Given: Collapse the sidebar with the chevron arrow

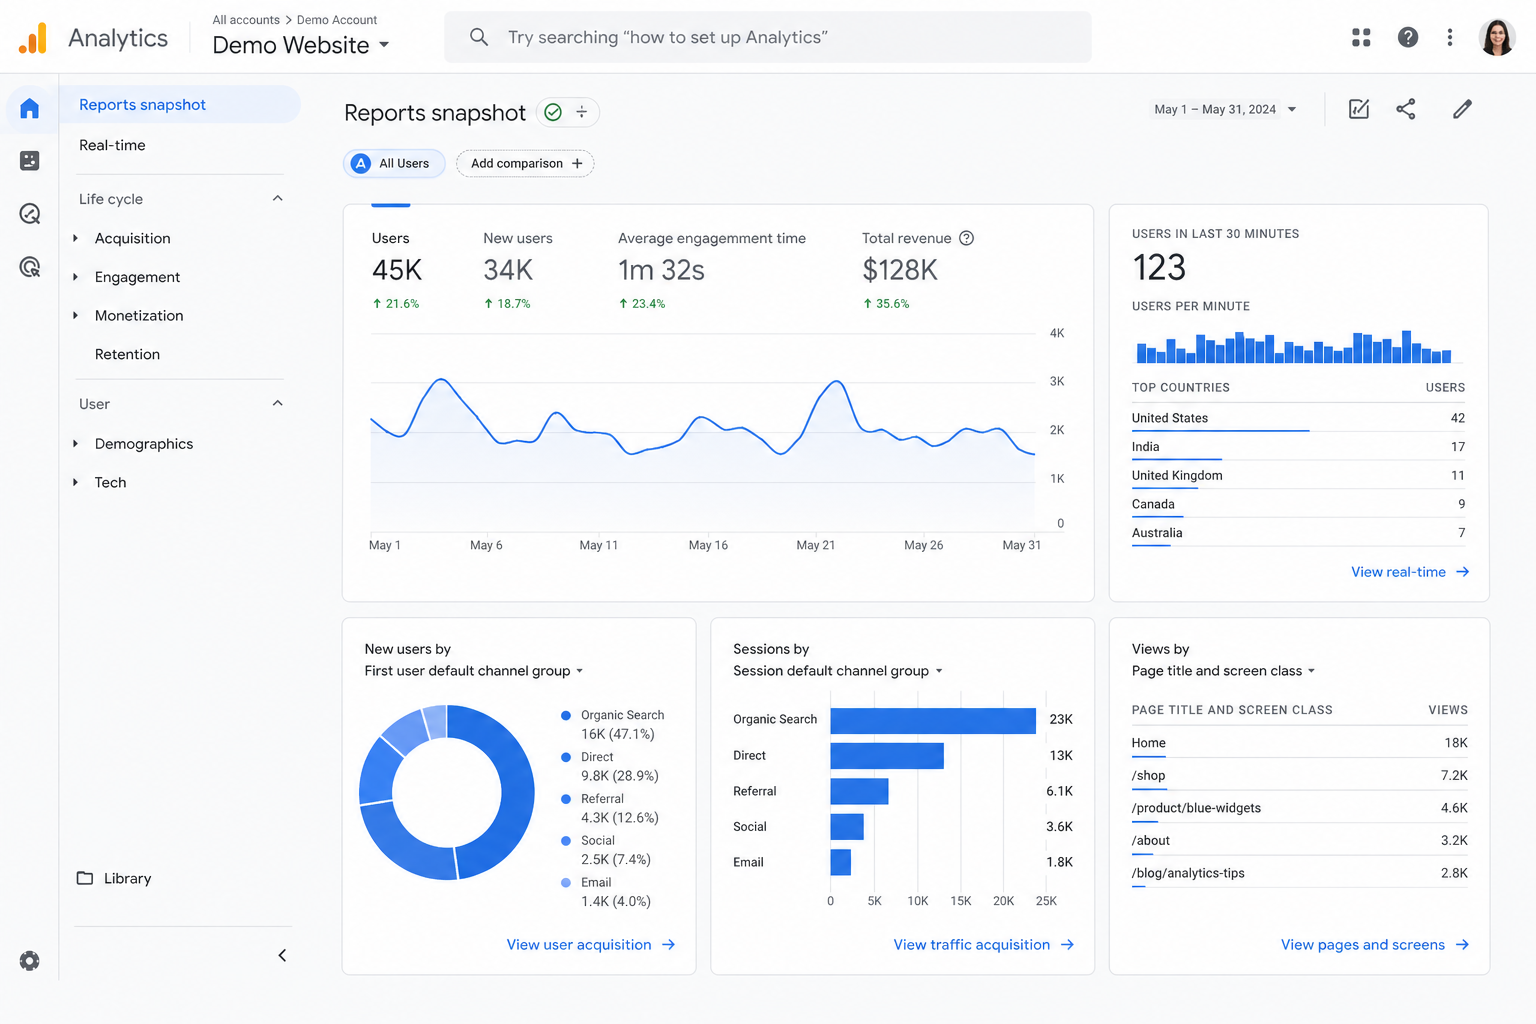Looking at the screenshot, I should tap(282, 955).
